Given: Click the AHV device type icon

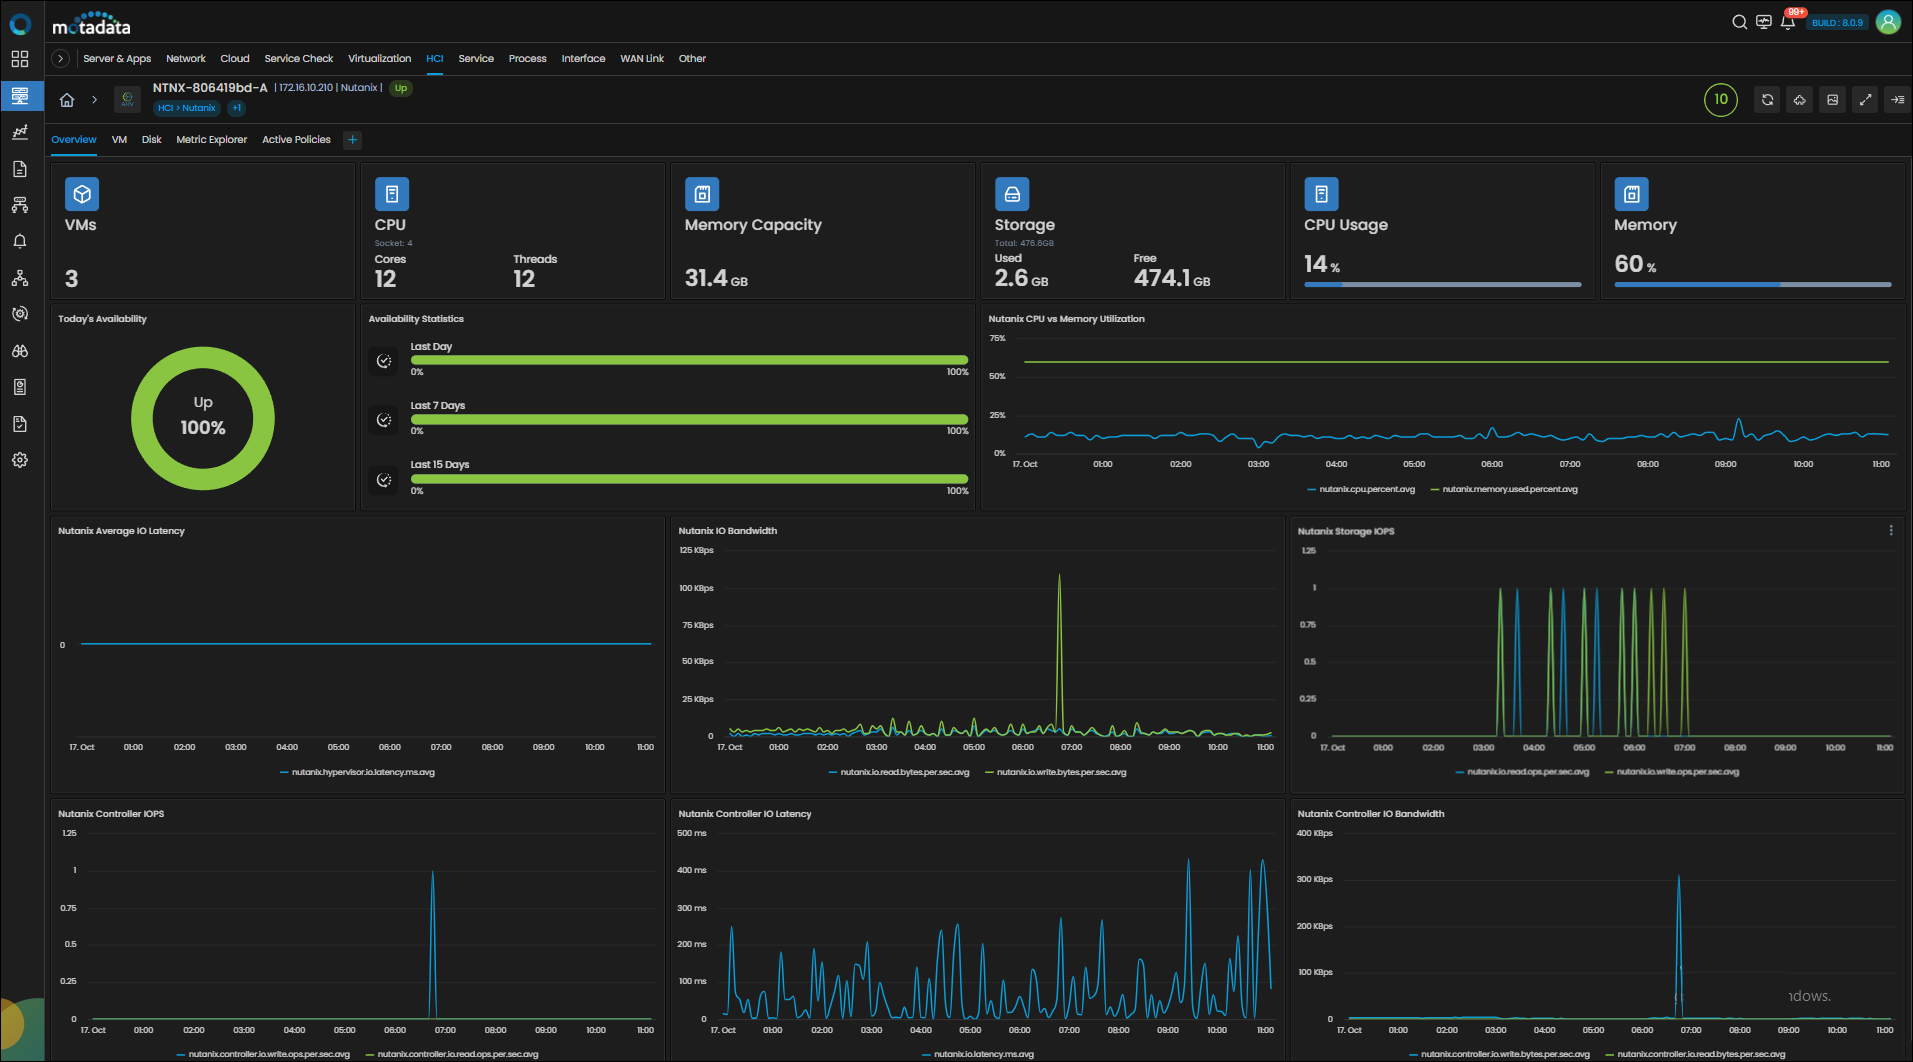Looking at the screenshot, I should click(x=127, y=99).
